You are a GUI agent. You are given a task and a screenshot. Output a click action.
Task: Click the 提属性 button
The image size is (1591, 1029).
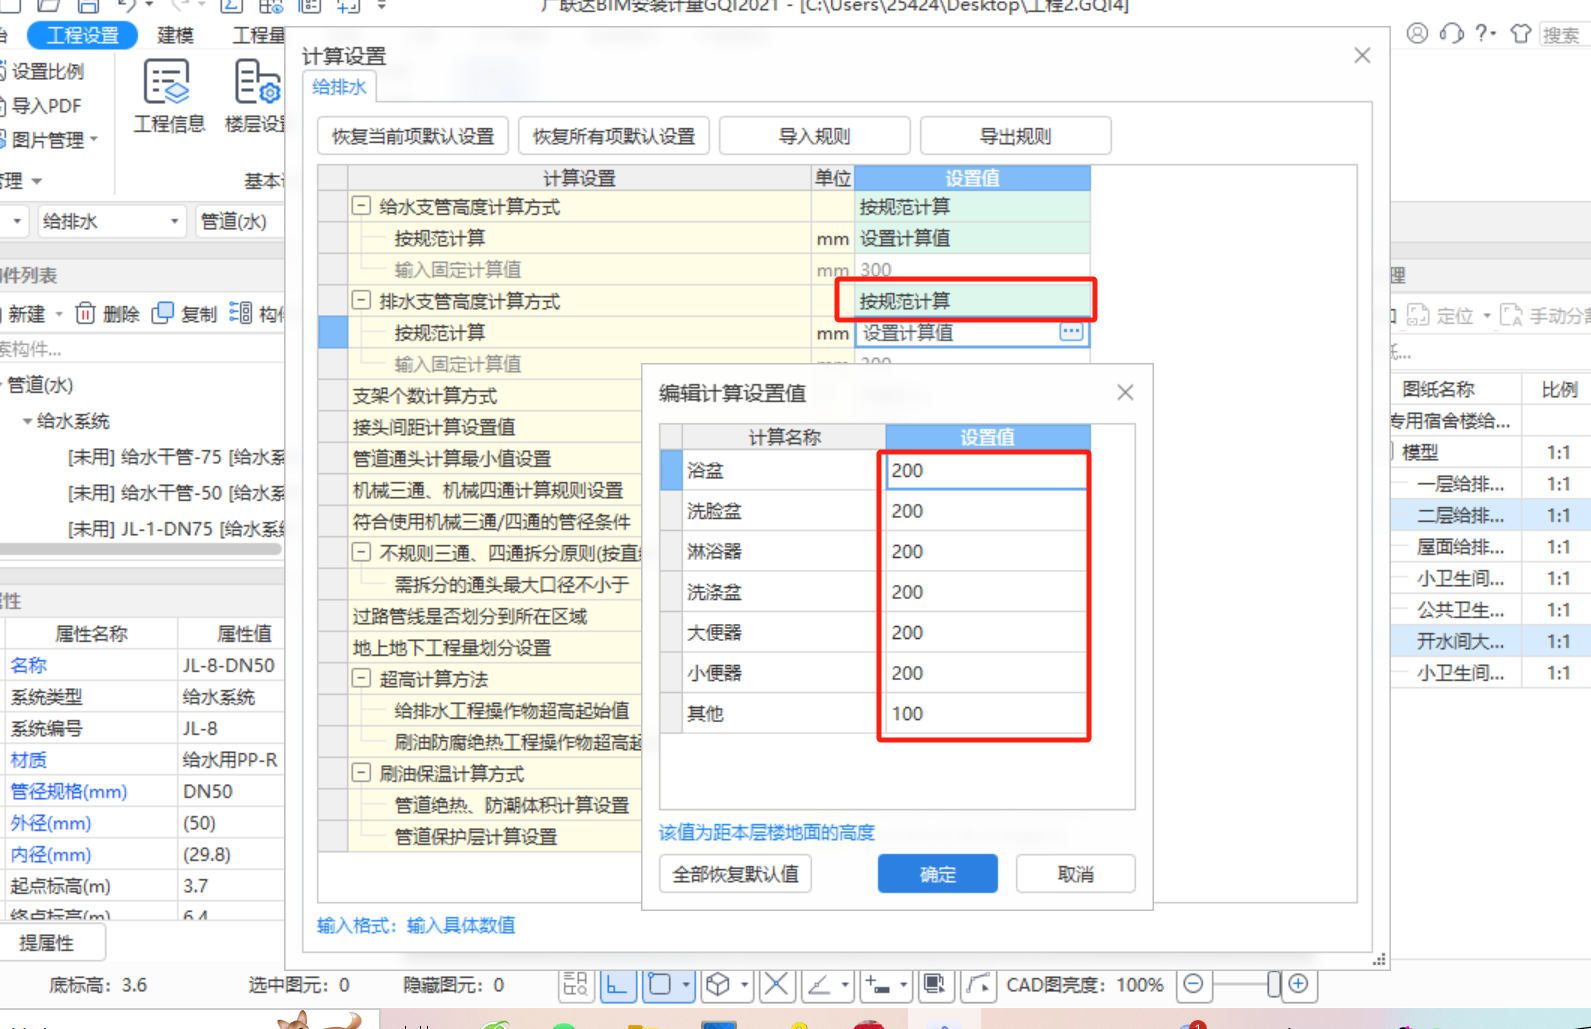coord(47,943)
